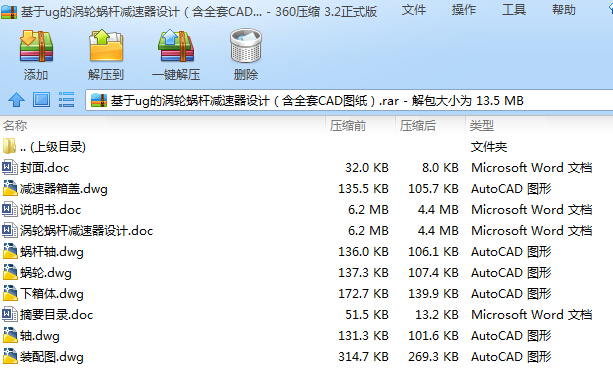The image size is (613, 387).
Task: Click the 51.5 KB size of 摘要目录.doc
Action: point(367,315)
